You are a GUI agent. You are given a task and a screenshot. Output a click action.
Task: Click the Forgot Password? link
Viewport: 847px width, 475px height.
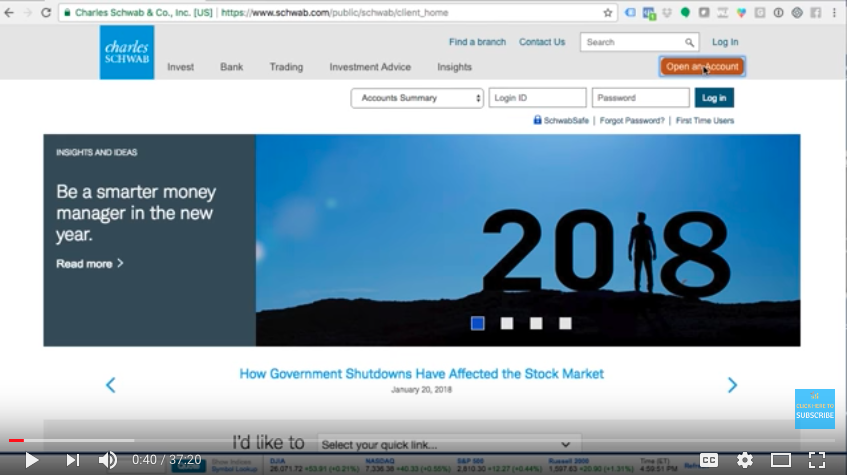(x=632, y=121)
